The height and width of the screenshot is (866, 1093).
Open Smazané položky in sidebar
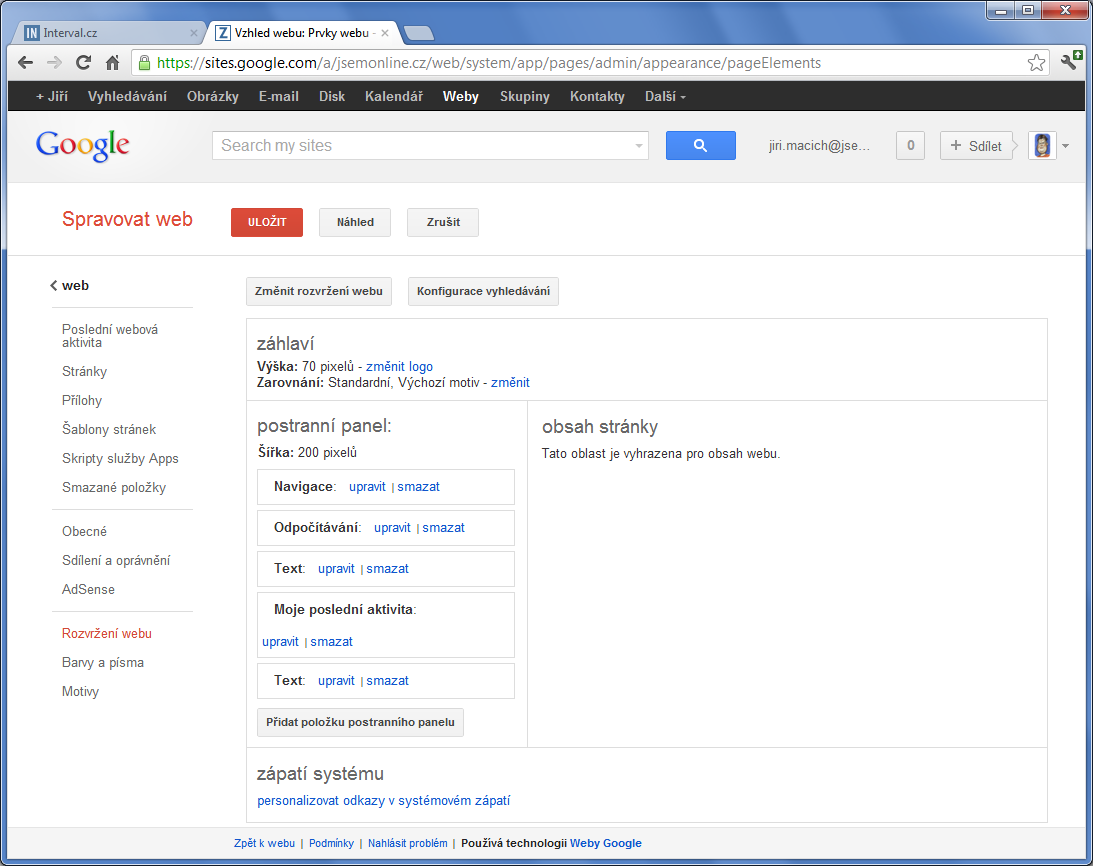click(114, 488)
